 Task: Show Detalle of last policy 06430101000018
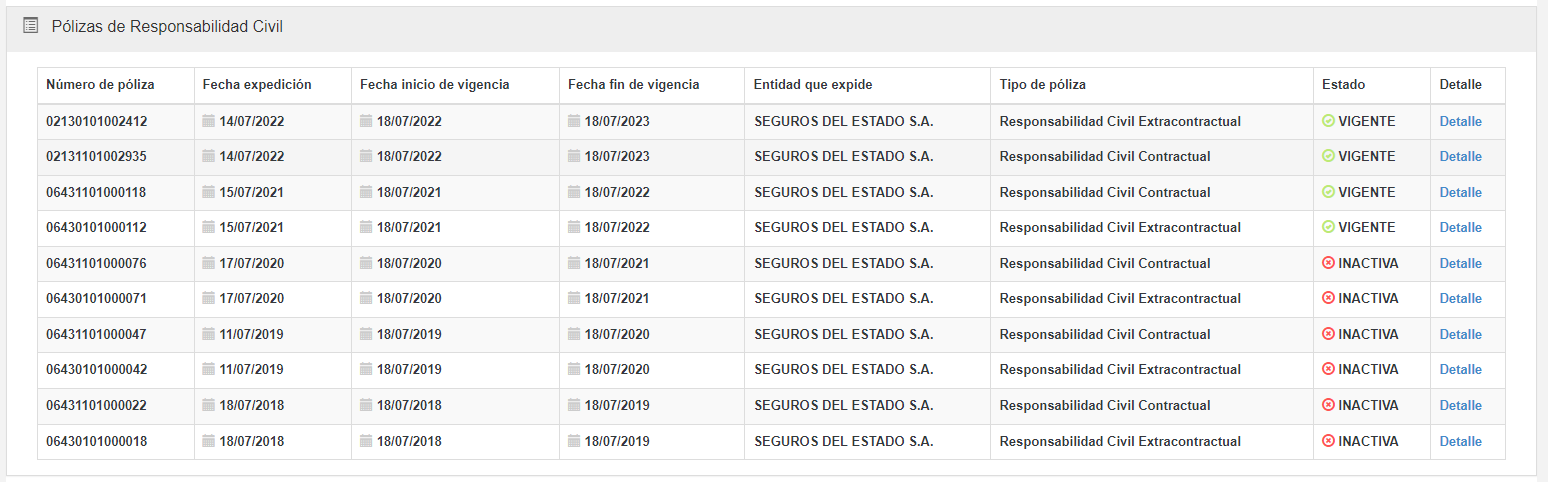pos(1460,441)
